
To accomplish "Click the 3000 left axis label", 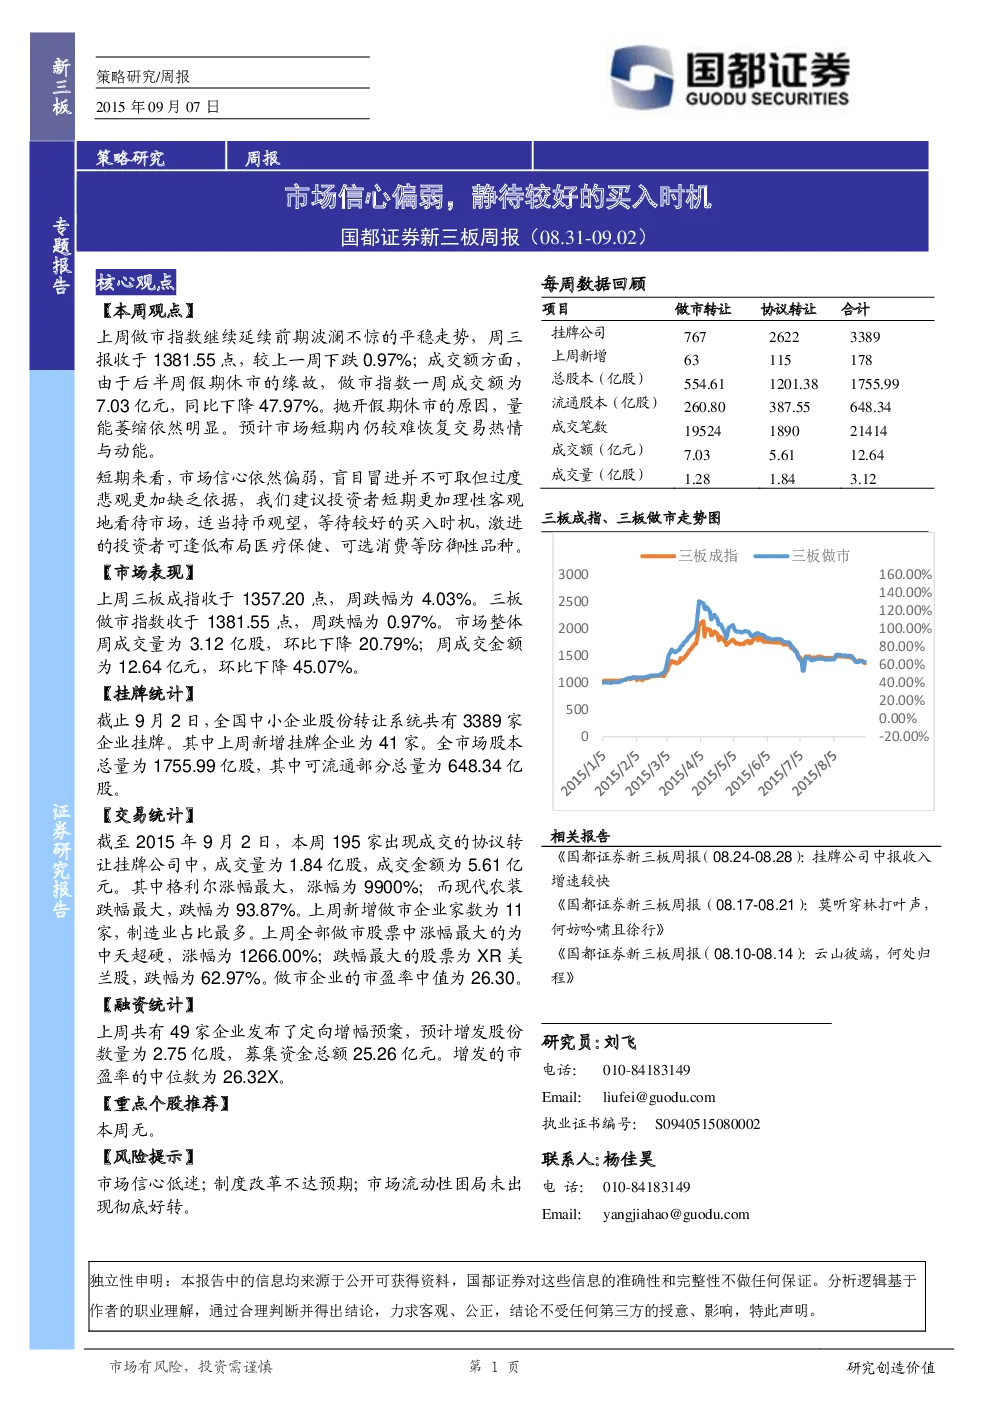I will coord(573,574).
